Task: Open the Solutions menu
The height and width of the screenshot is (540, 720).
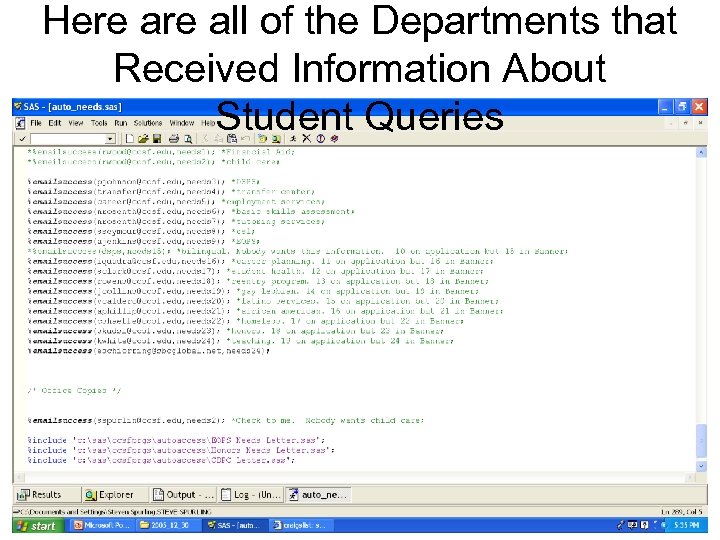Action: [x=148, y=123]
